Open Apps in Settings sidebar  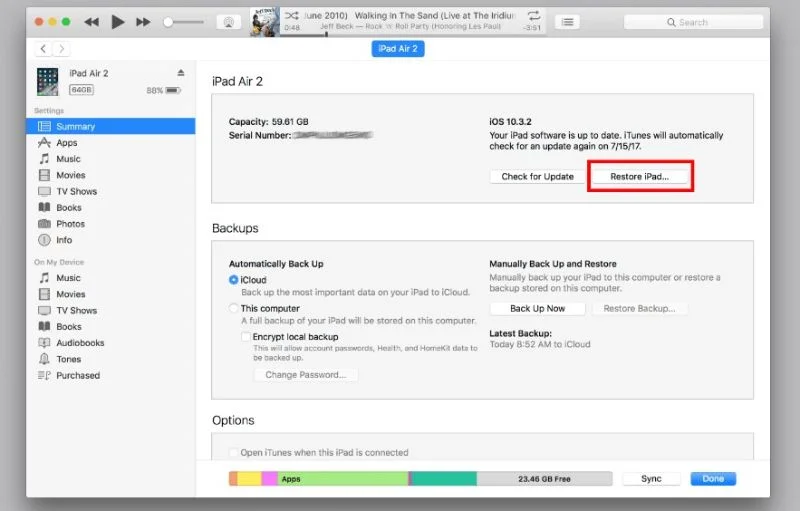click(111, 142)
